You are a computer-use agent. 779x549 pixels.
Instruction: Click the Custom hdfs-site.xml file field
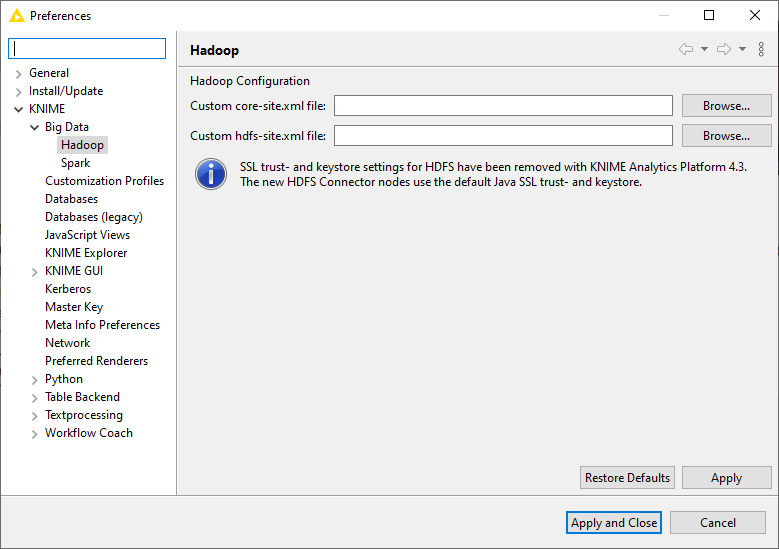(503, 136)
